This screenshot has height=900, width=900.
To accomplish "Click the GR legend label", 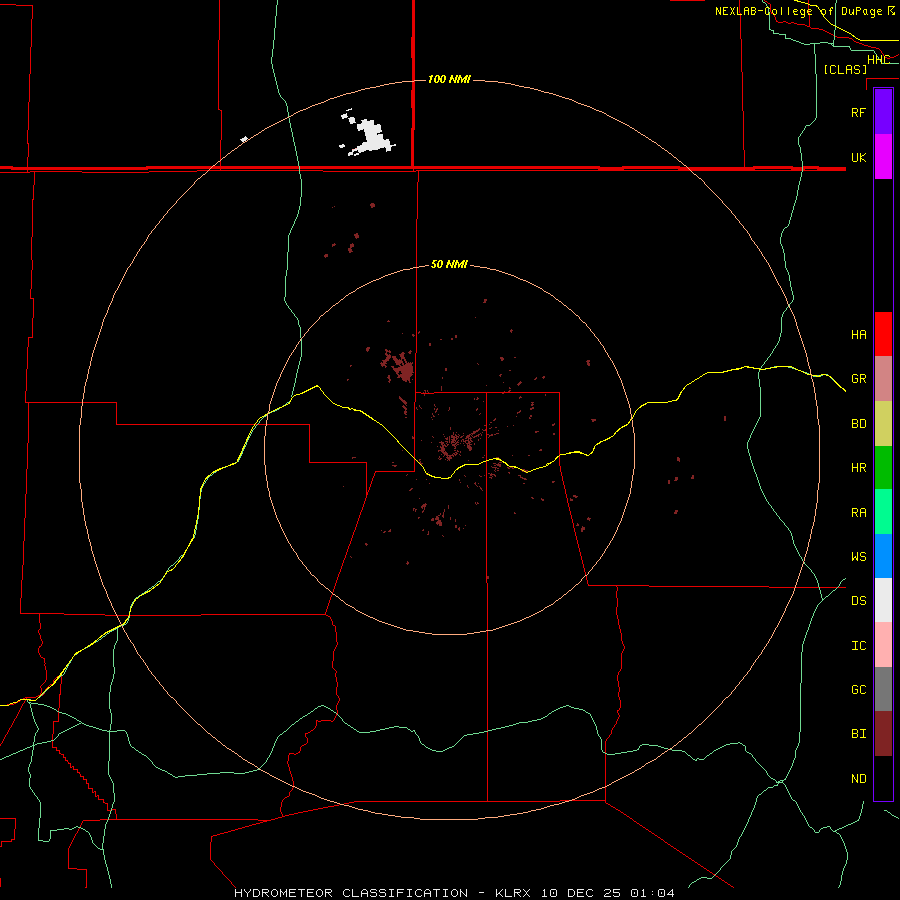I will coord(858,378).
